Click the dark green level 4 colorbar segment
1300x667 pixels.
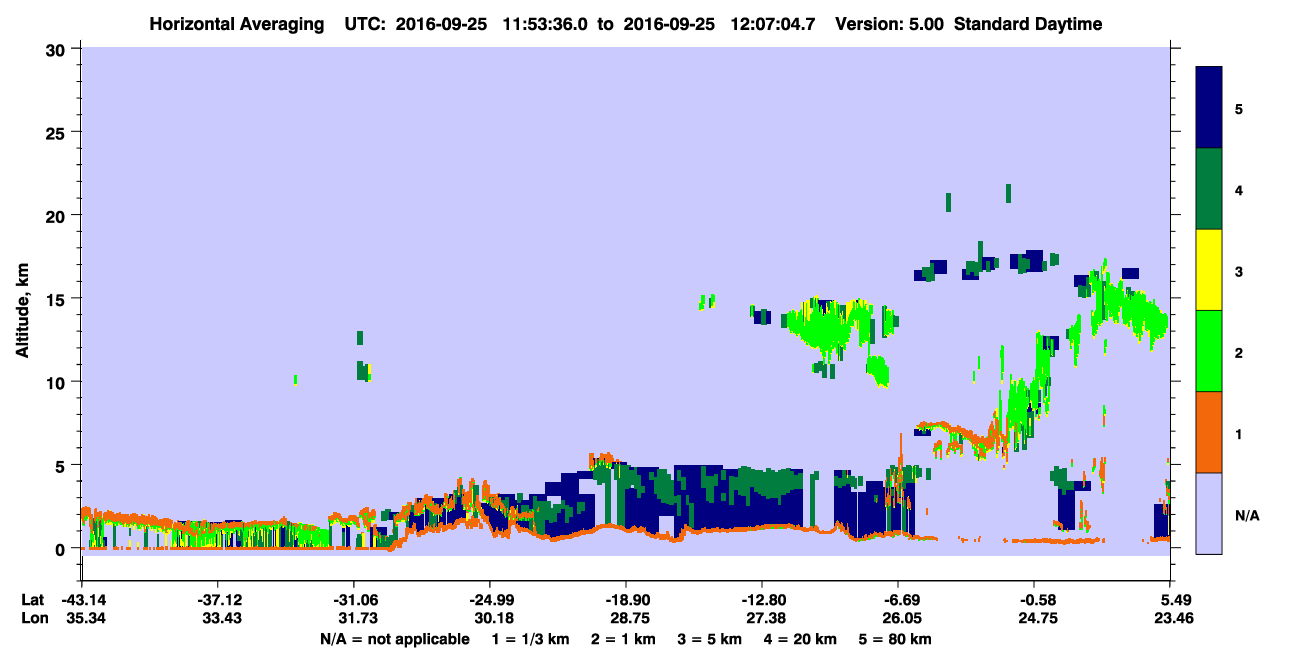[1209, 189]
